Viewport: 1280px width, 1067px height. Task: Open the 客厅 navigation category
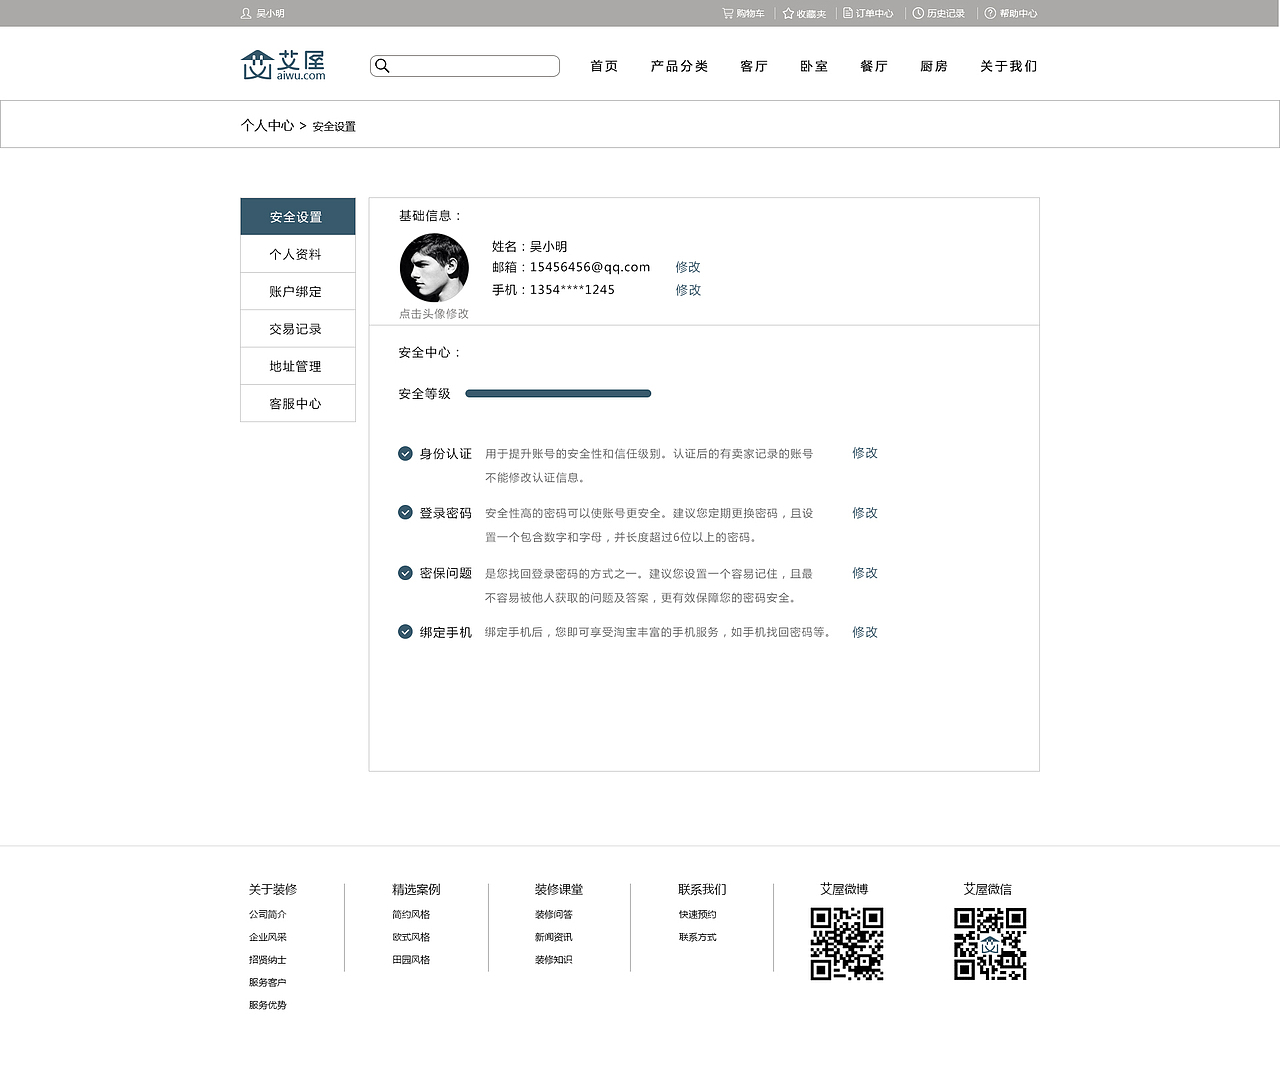pos(753,66)
